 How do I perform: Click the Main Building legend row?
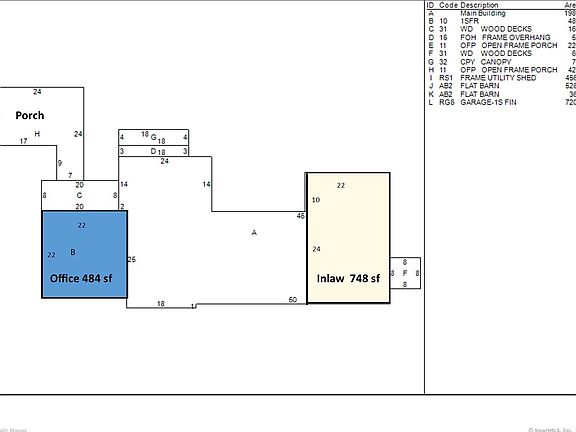tap(501, 13)
